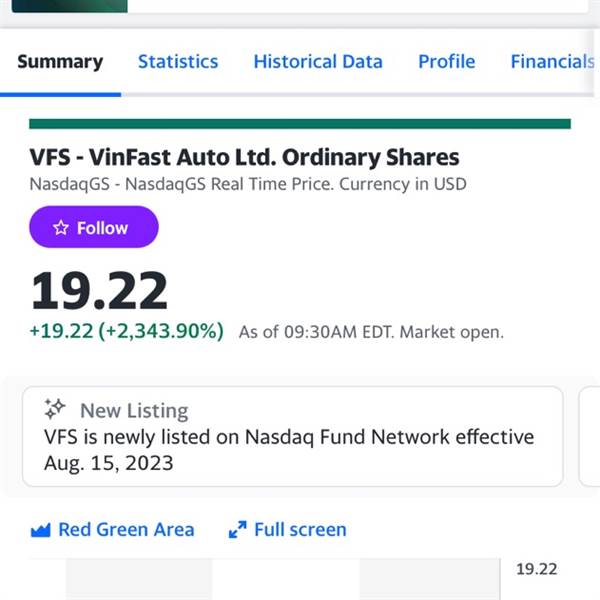Click the dark banner thumbnail at top
The image size is (600, 600).
(70, 6)
